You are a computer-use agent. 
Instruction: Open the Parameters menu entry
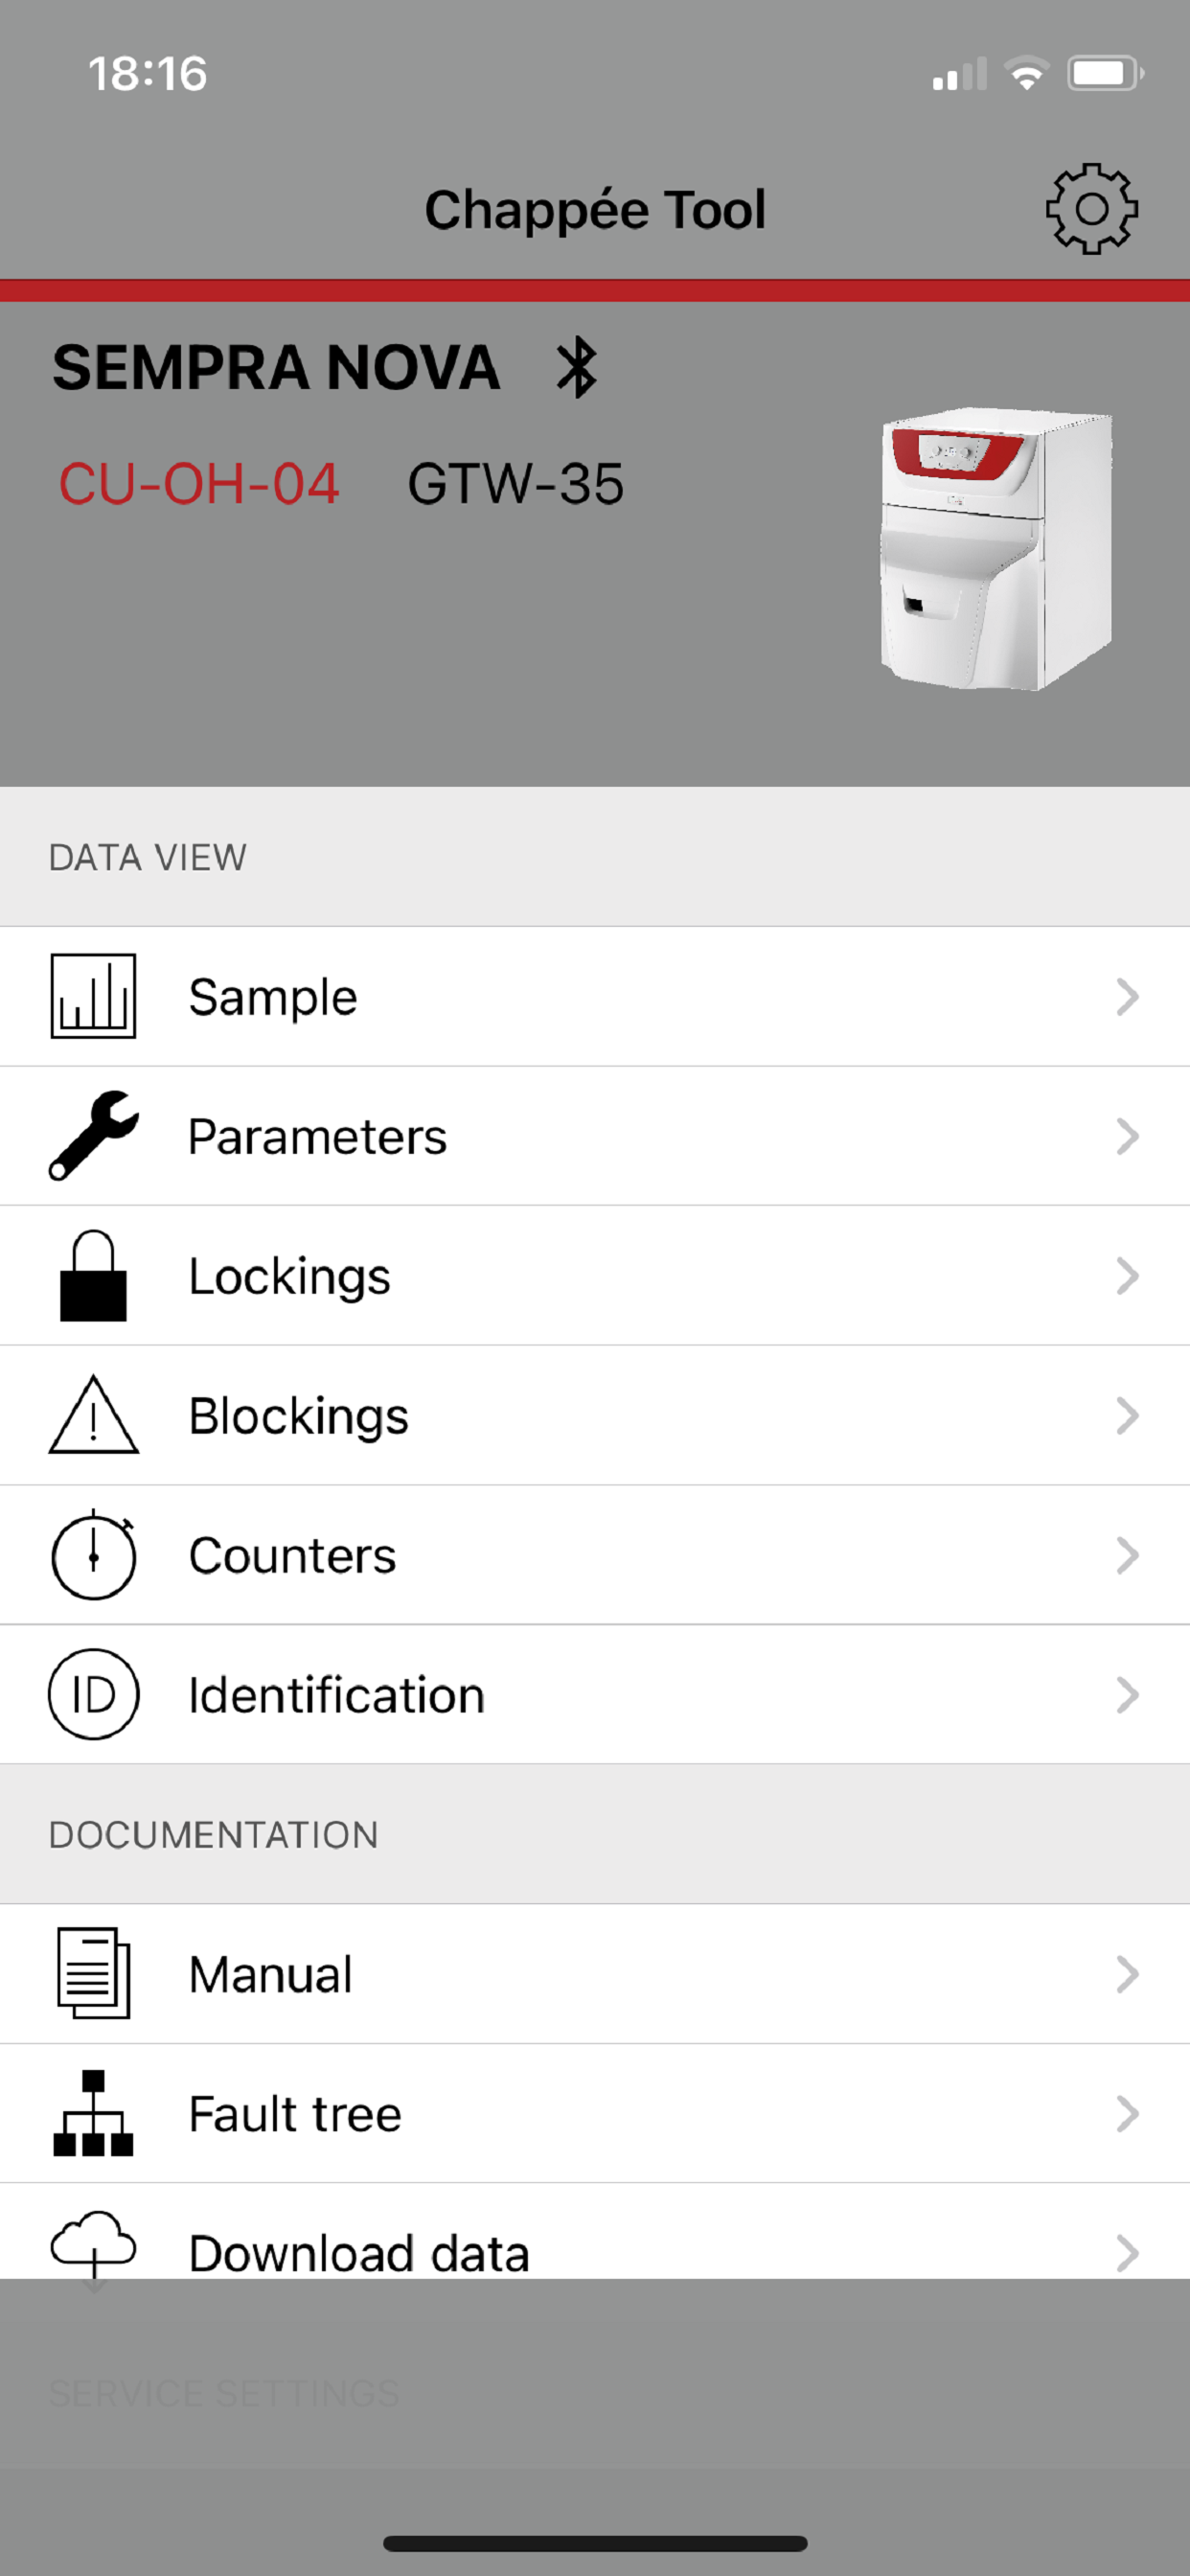(x=595, y=1136)
